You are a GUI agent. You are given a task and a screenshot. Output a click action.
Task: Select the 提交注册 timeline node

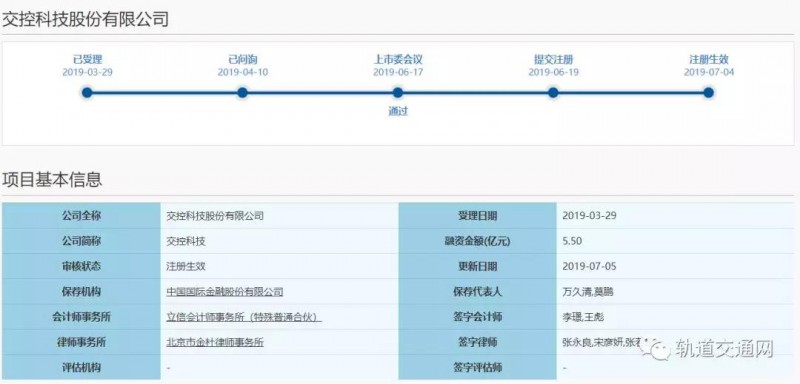553,92
